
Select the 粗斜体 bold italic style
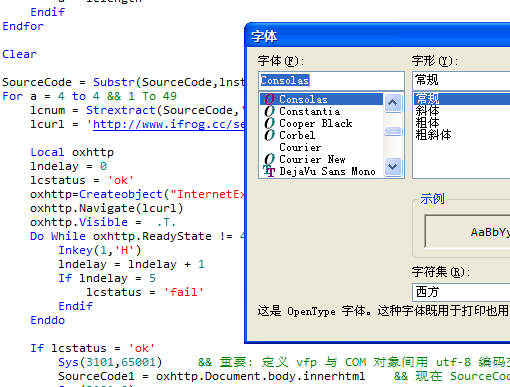pos(433,135)
